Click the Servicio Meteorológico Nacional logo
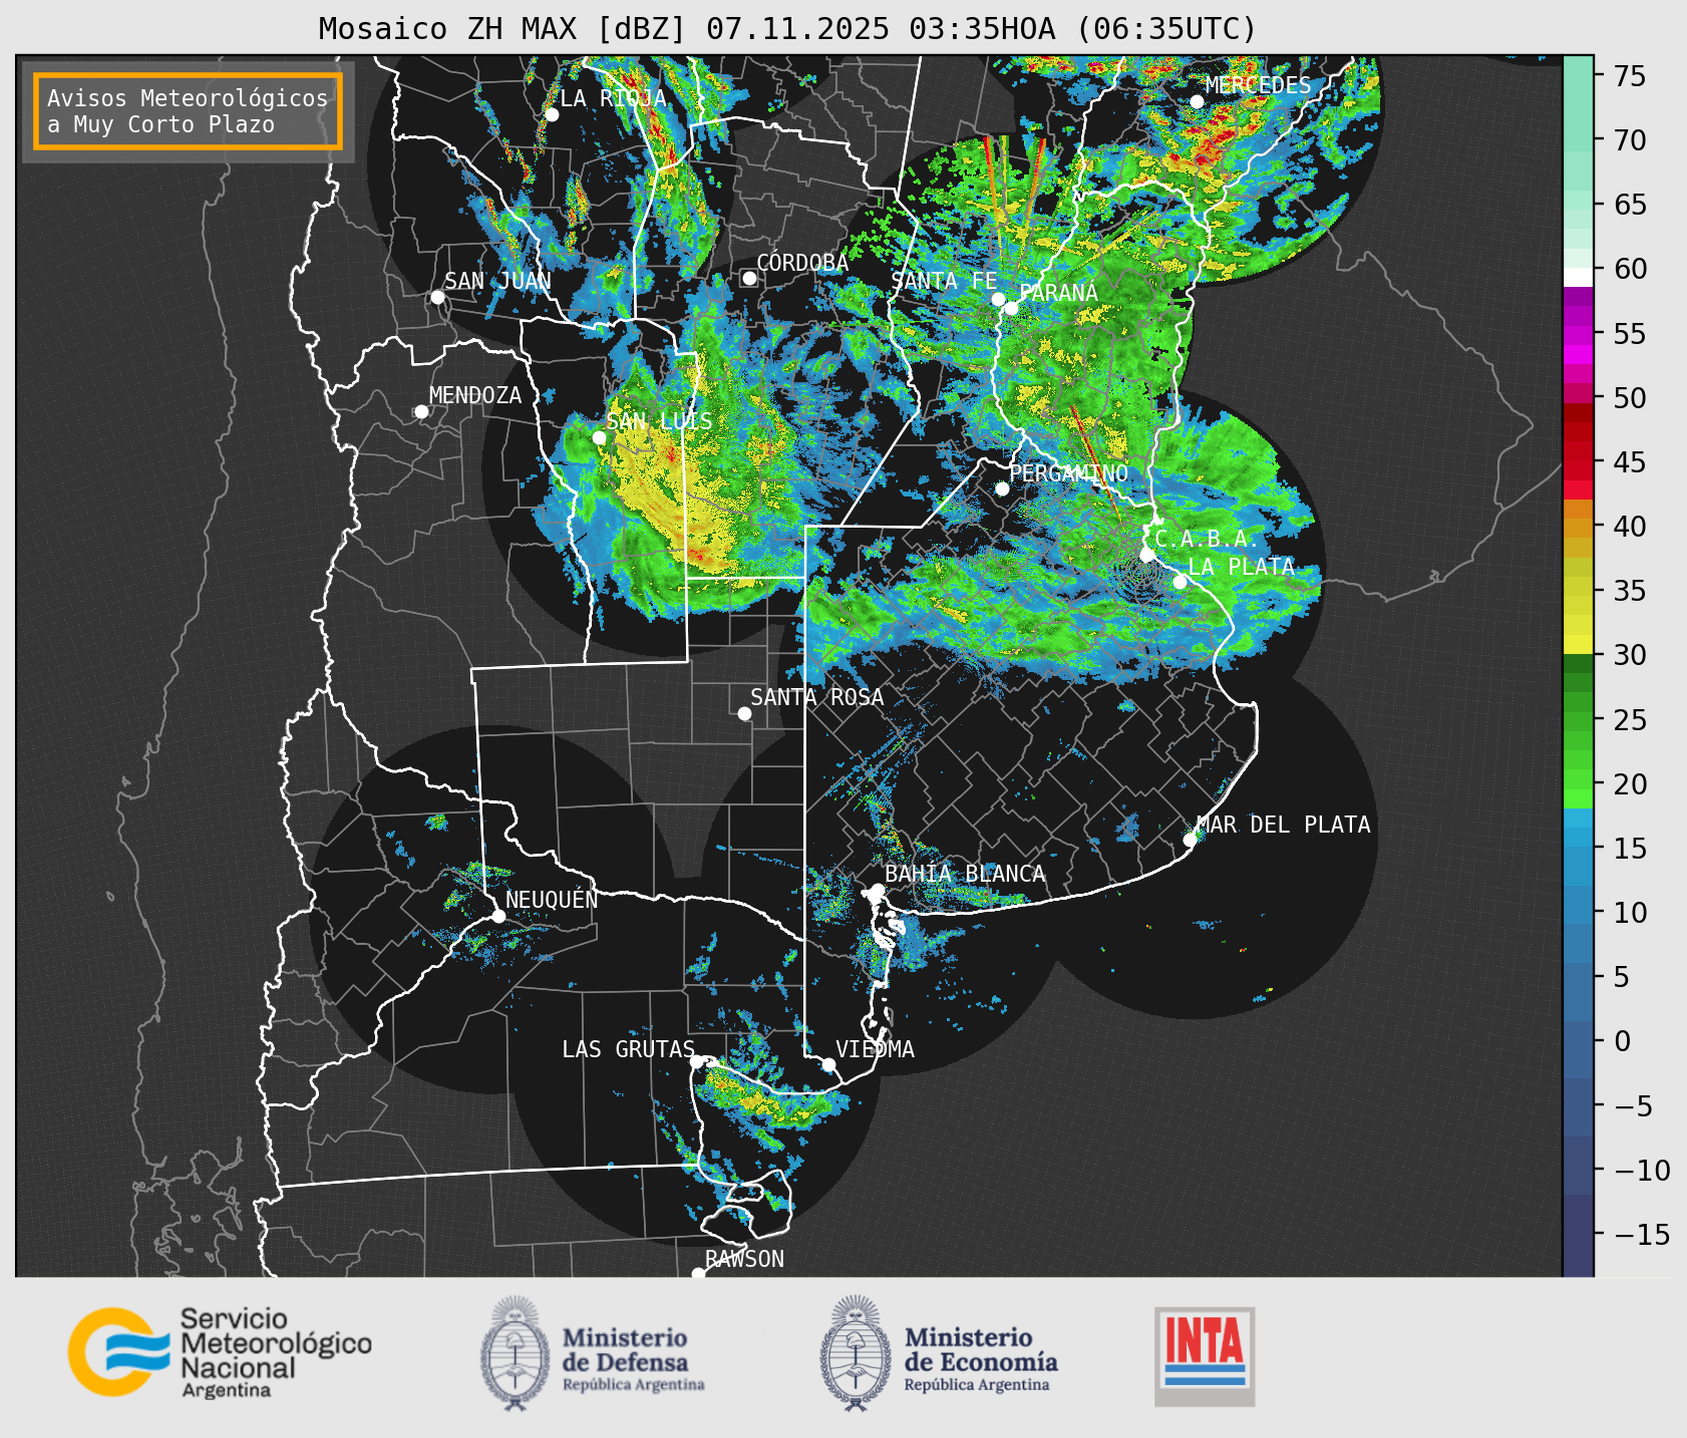 pyautogui.click(x=219, y=1353)
